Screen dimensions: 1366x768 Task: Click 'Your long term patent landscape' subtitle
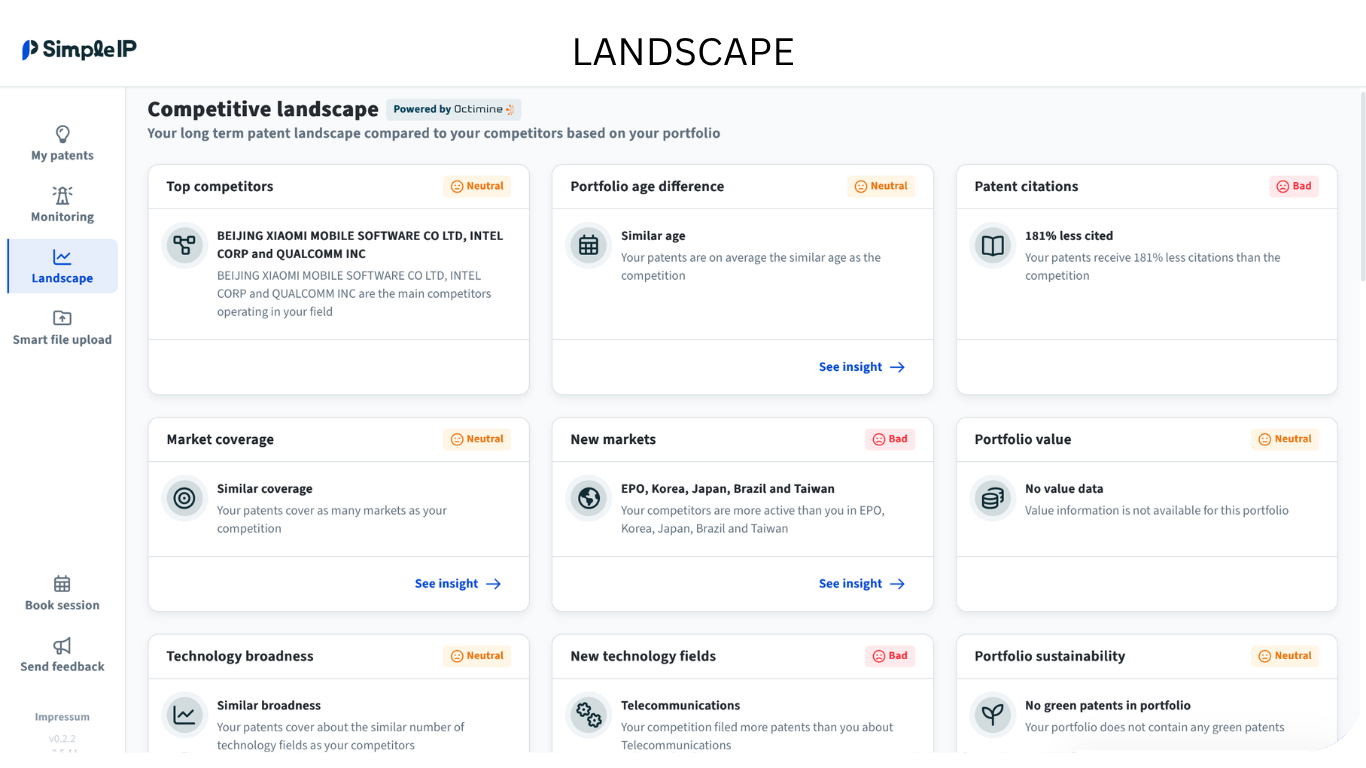point(434,133)
